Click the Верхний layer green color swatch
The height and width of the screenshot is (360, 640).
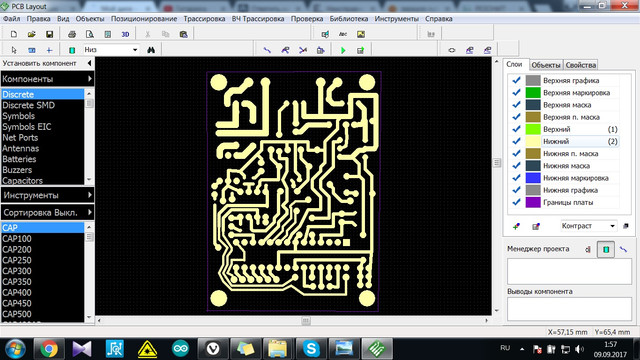(x=533, y=129)
